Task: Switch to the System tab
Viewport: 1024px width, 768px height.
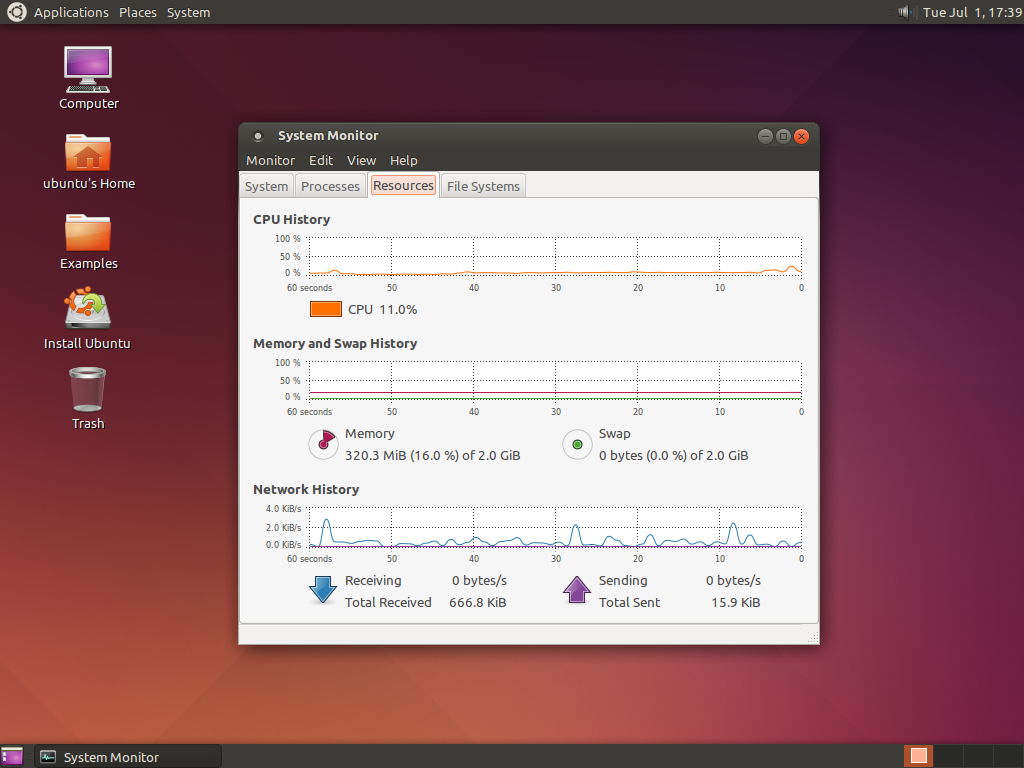Action: [x=266, y=186]
